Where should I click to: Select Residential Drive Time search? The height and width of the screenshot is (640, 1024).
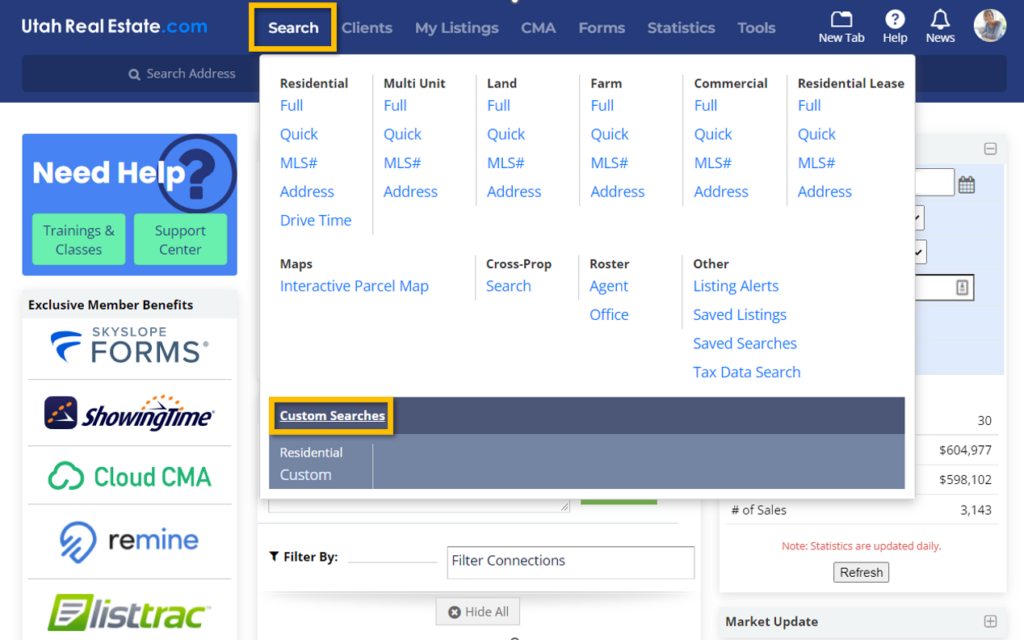(315, 220)
